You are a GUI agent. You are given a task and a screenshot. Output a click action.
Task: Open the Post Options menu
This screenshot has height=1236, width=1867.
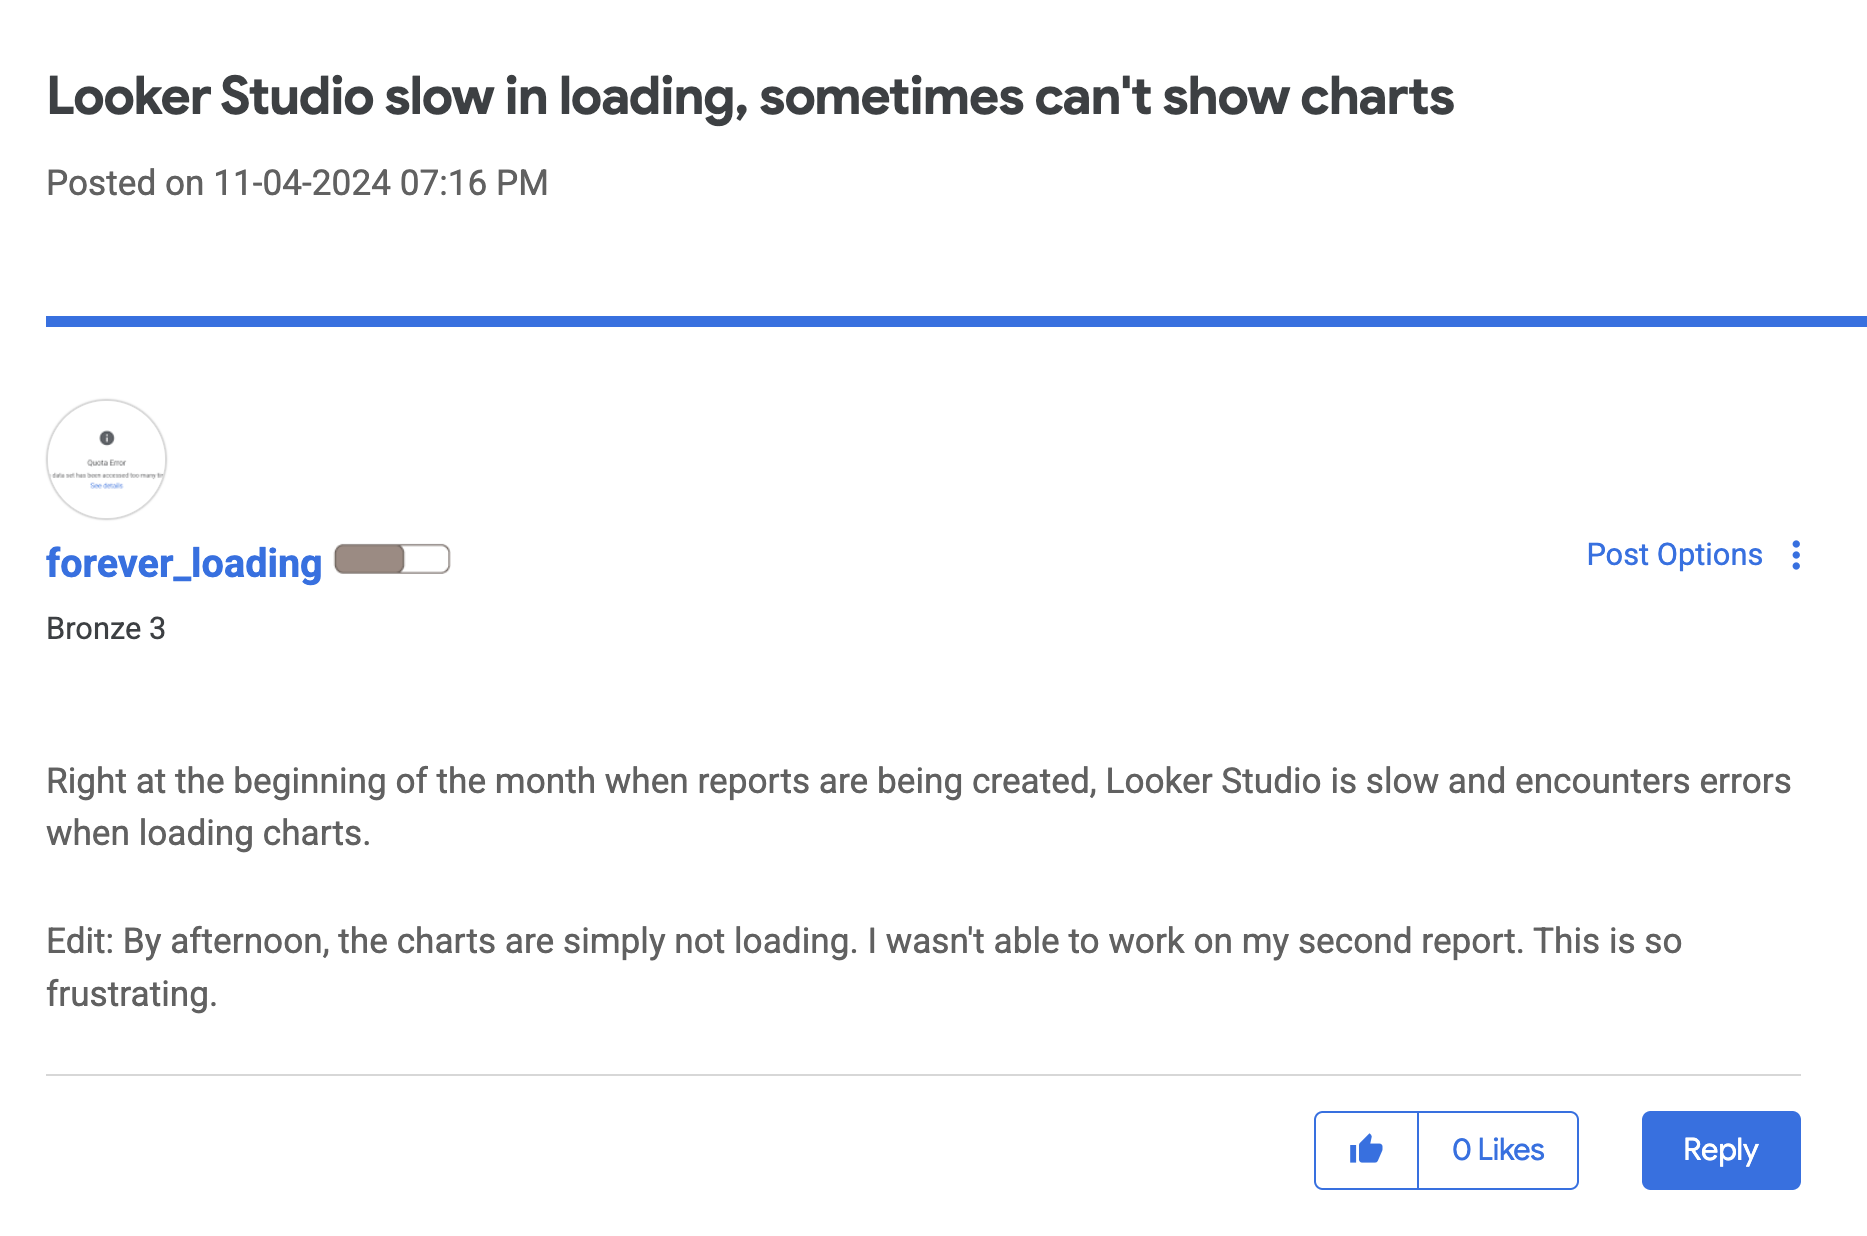[x=1674, y=554]
